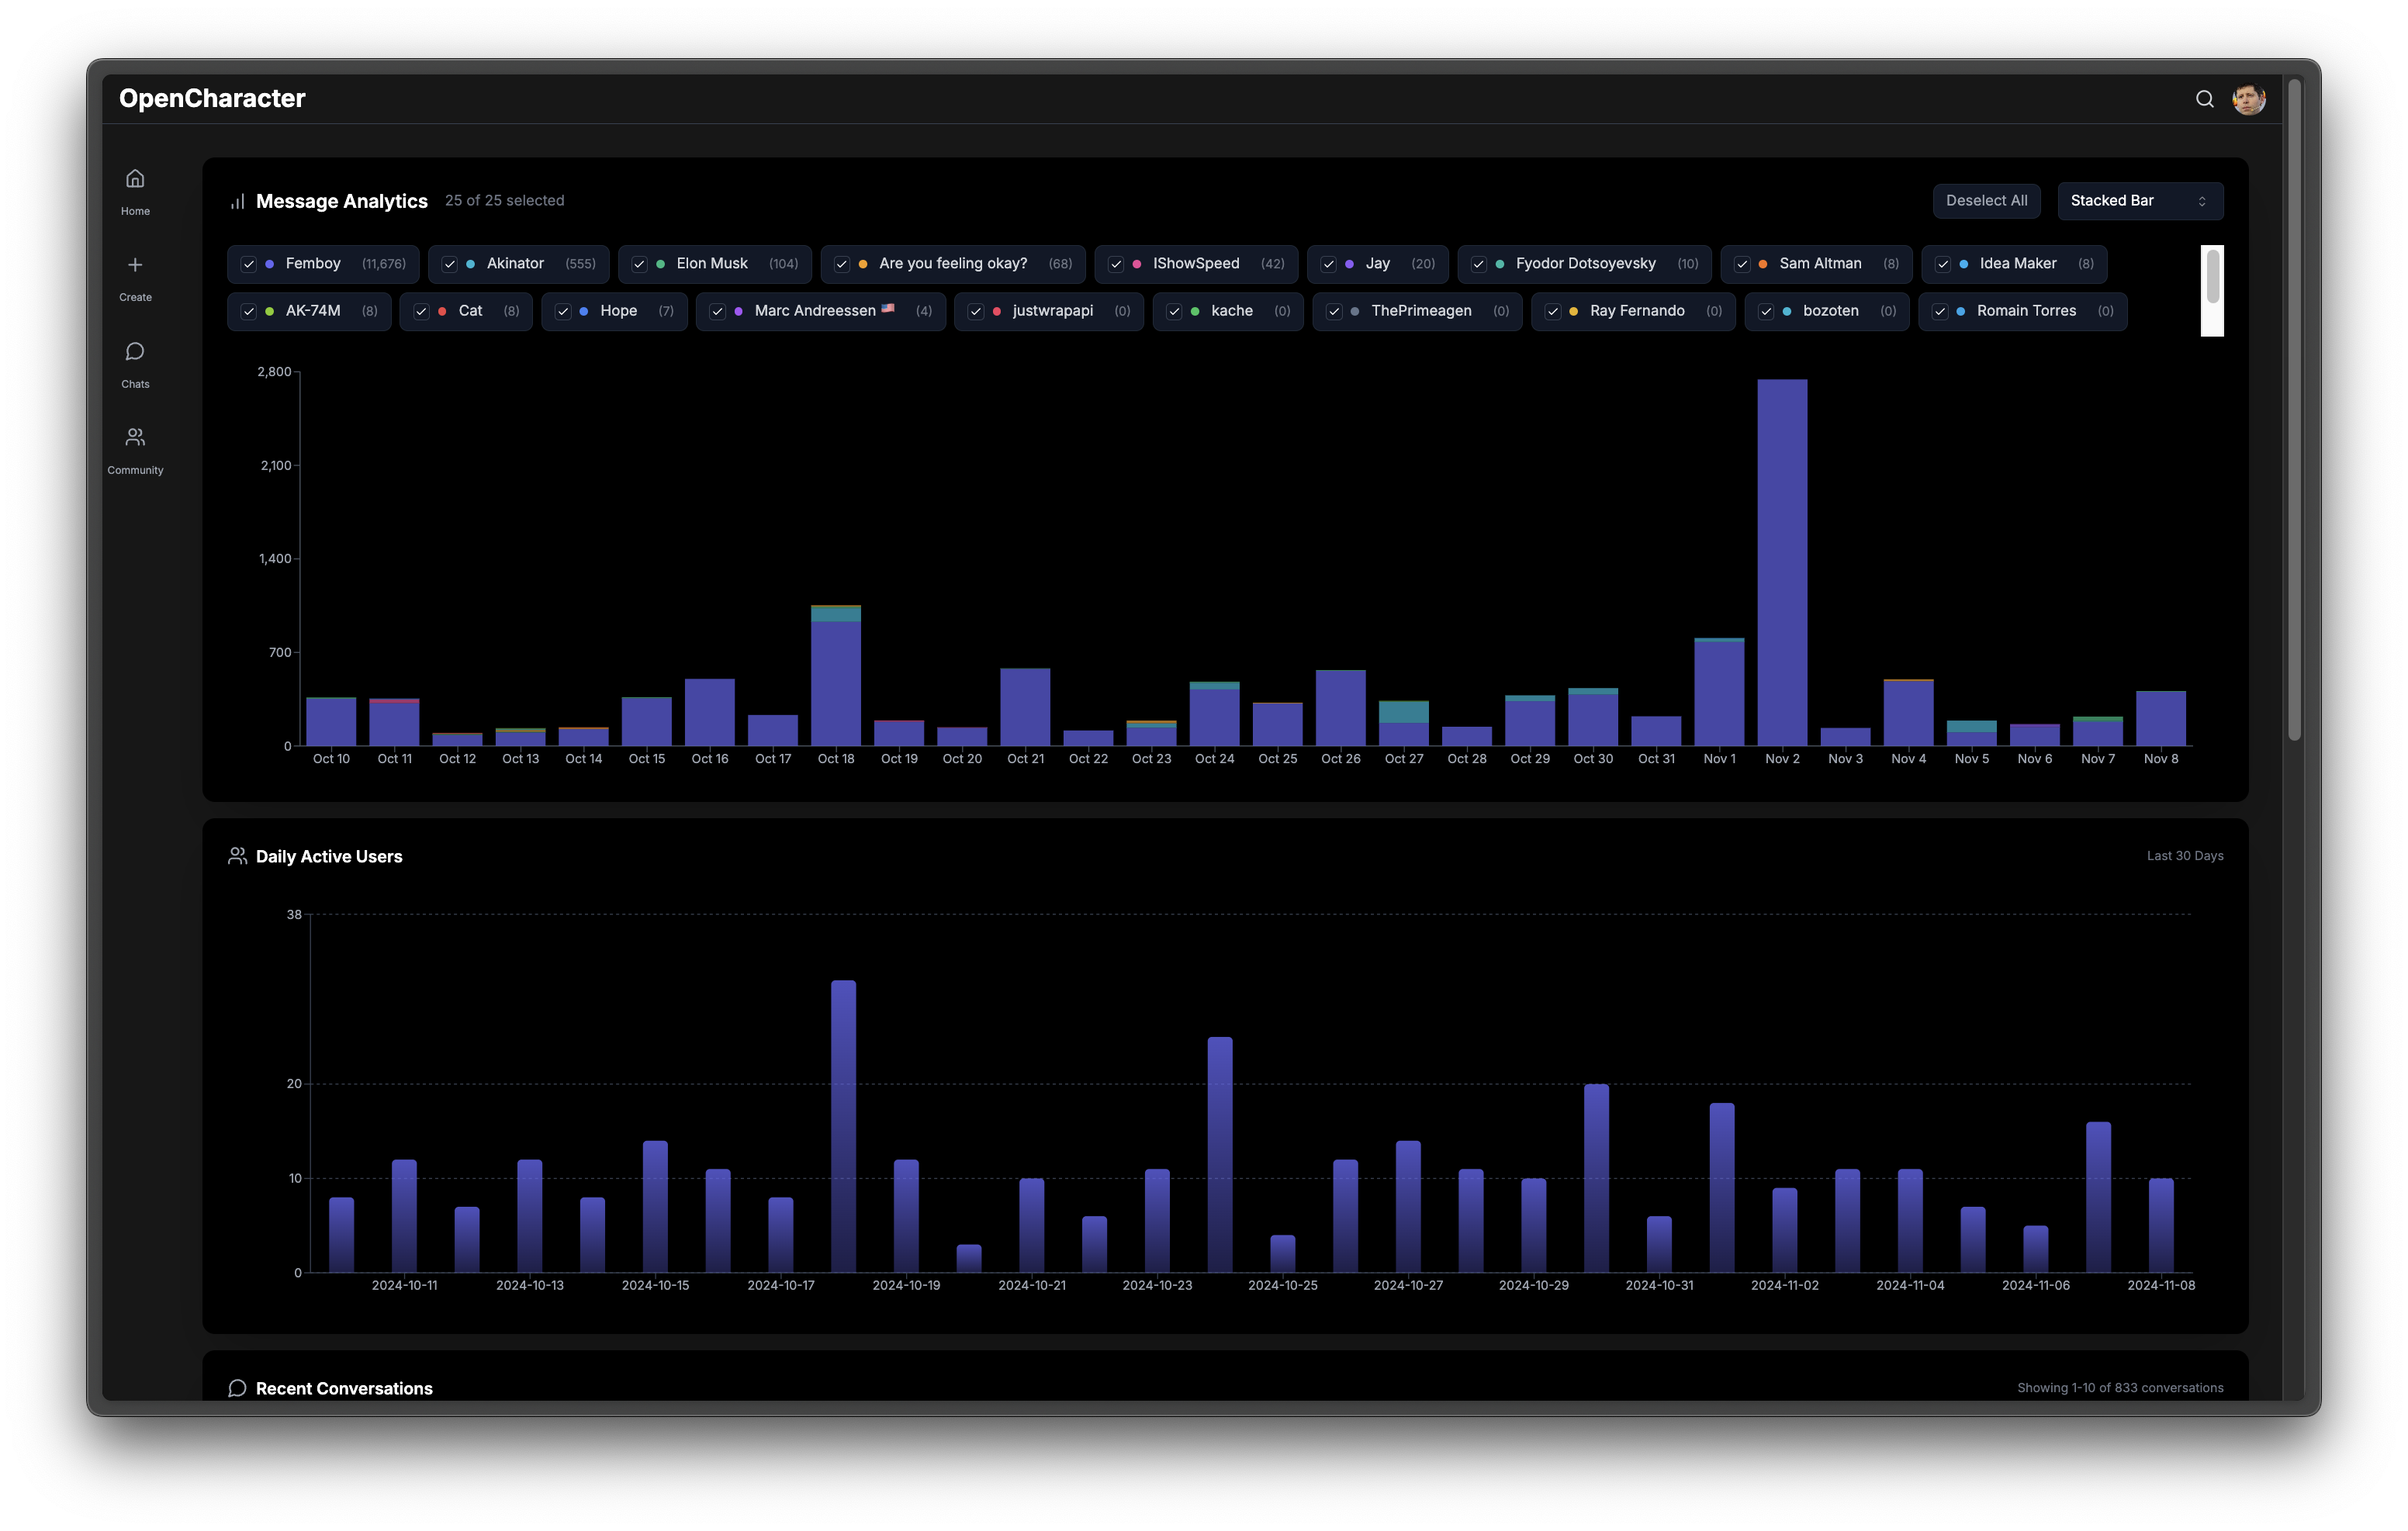2408x1531 pixels.
Task: Click the main page vertical scrollbar
Action: [2294, 410]
